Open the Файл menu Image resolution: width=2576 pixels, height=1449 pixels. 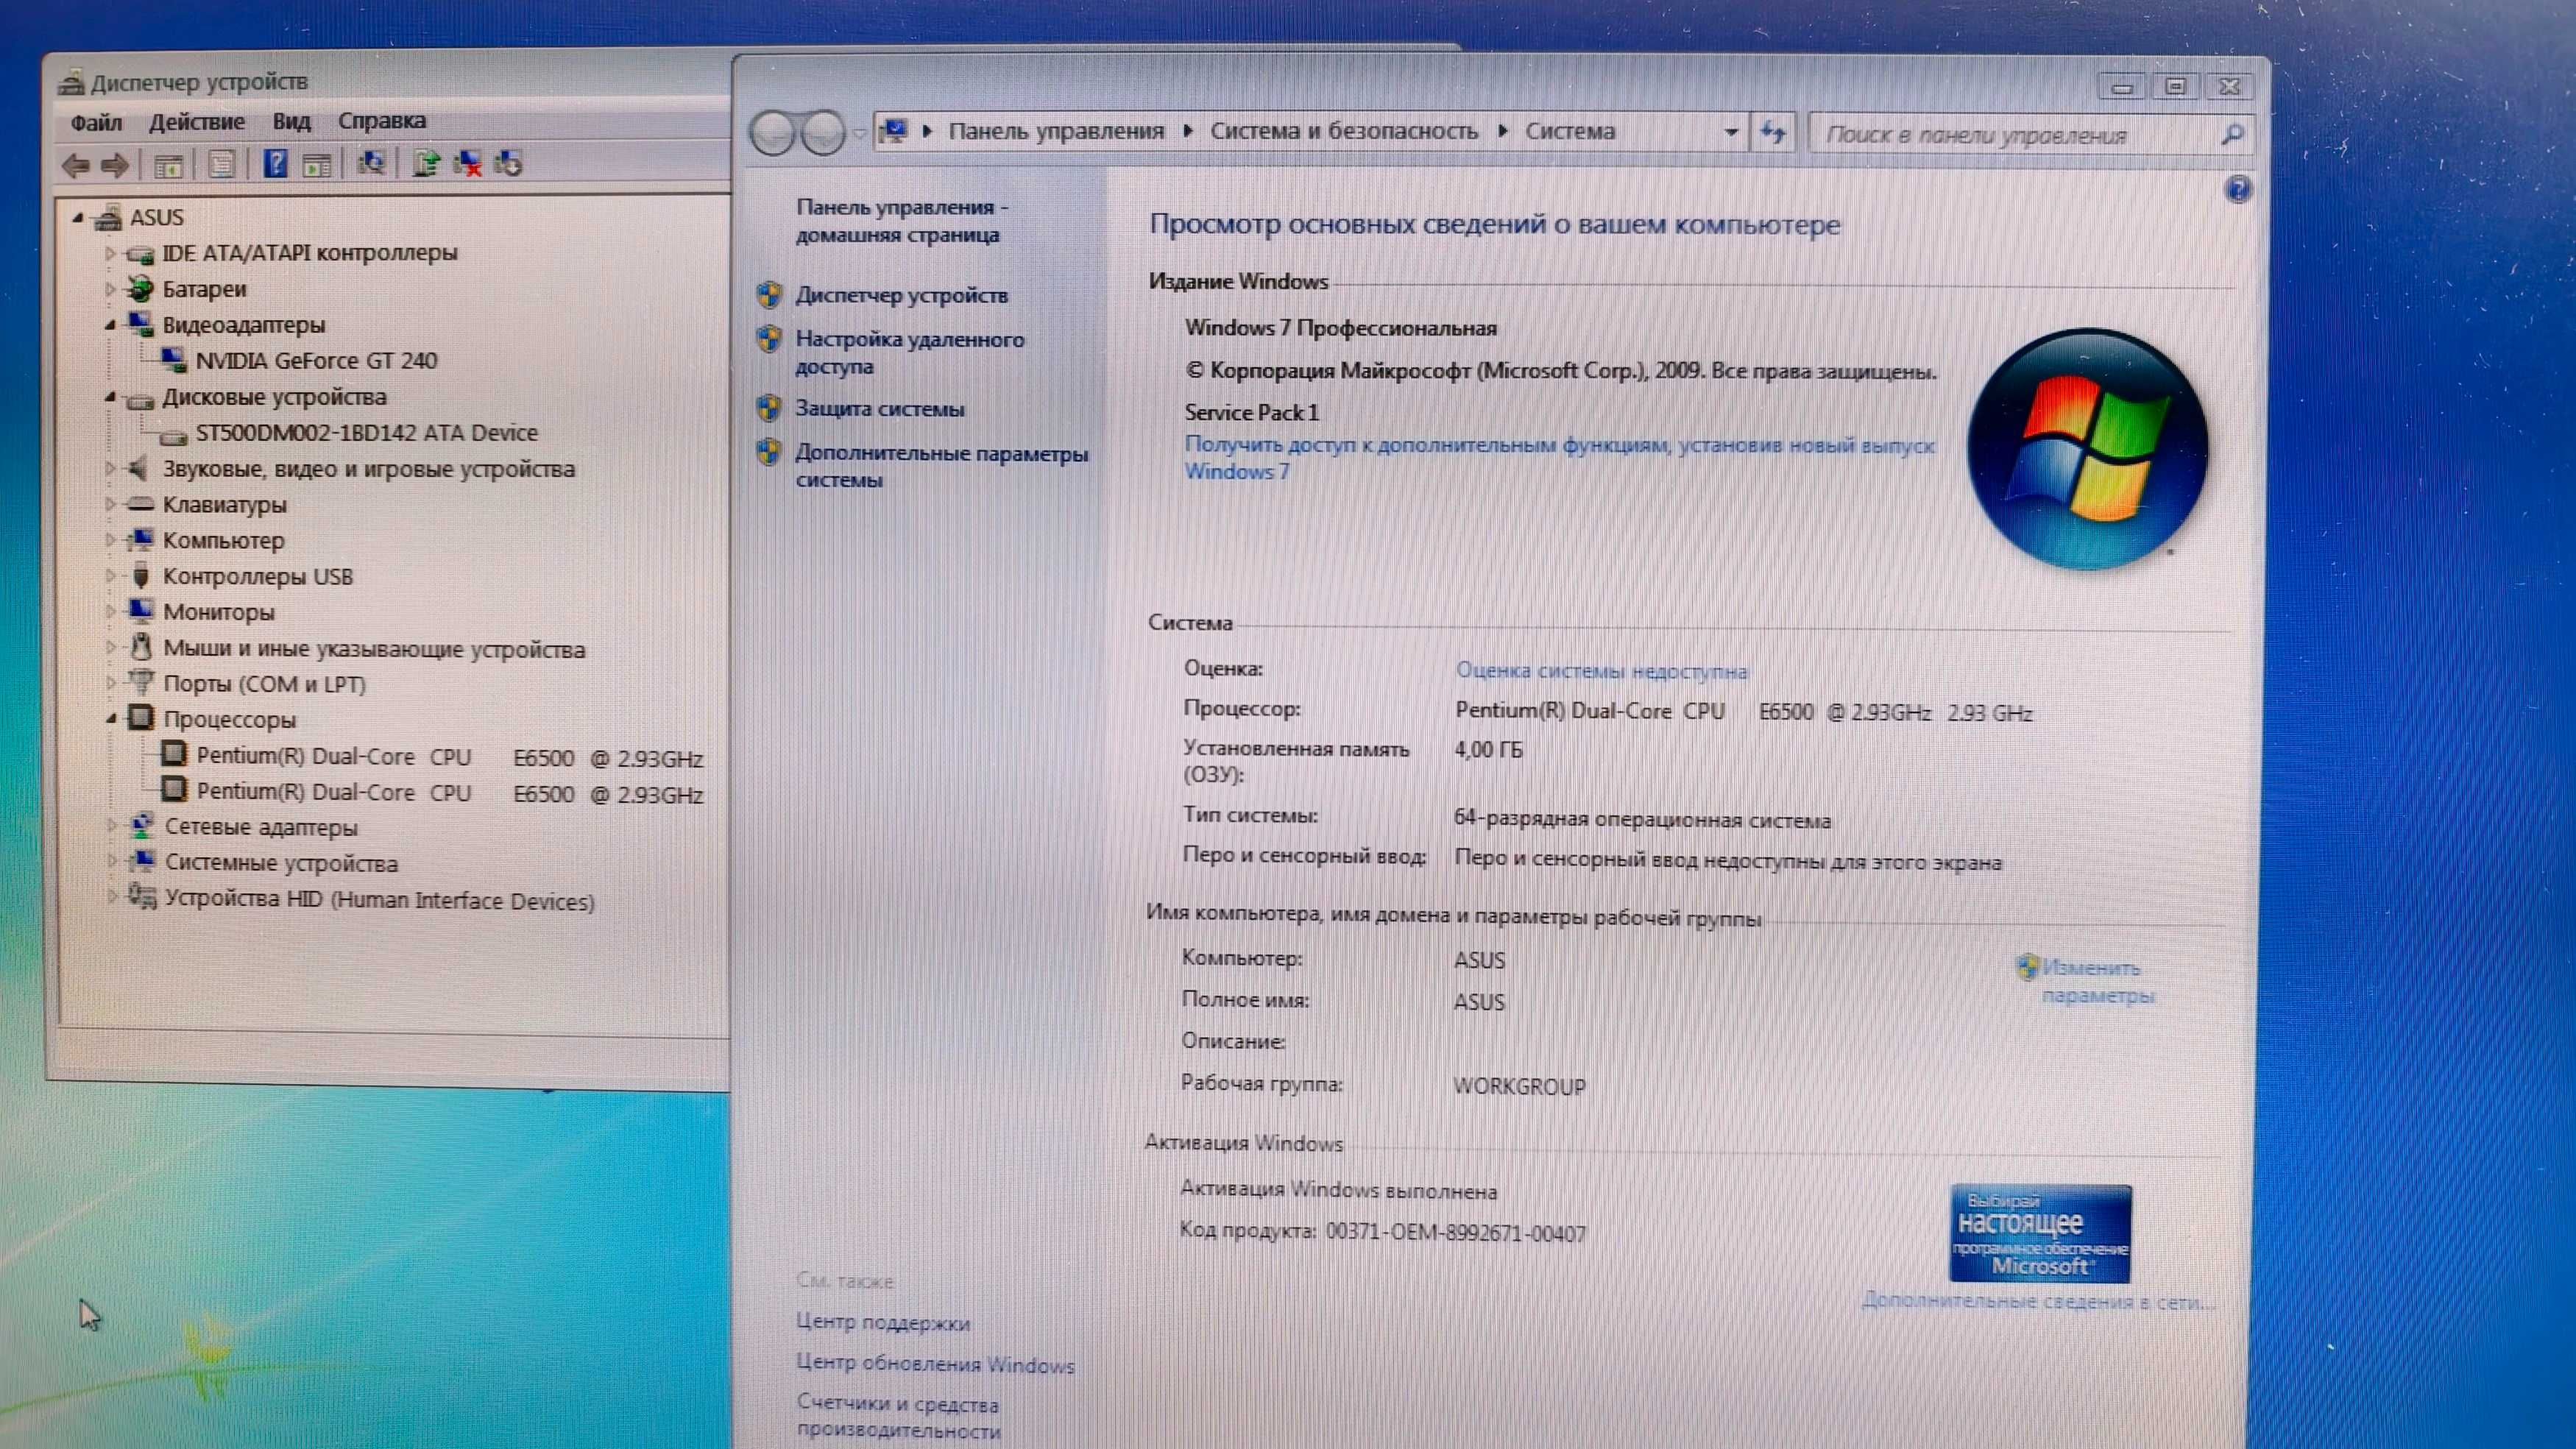point(96,122)
